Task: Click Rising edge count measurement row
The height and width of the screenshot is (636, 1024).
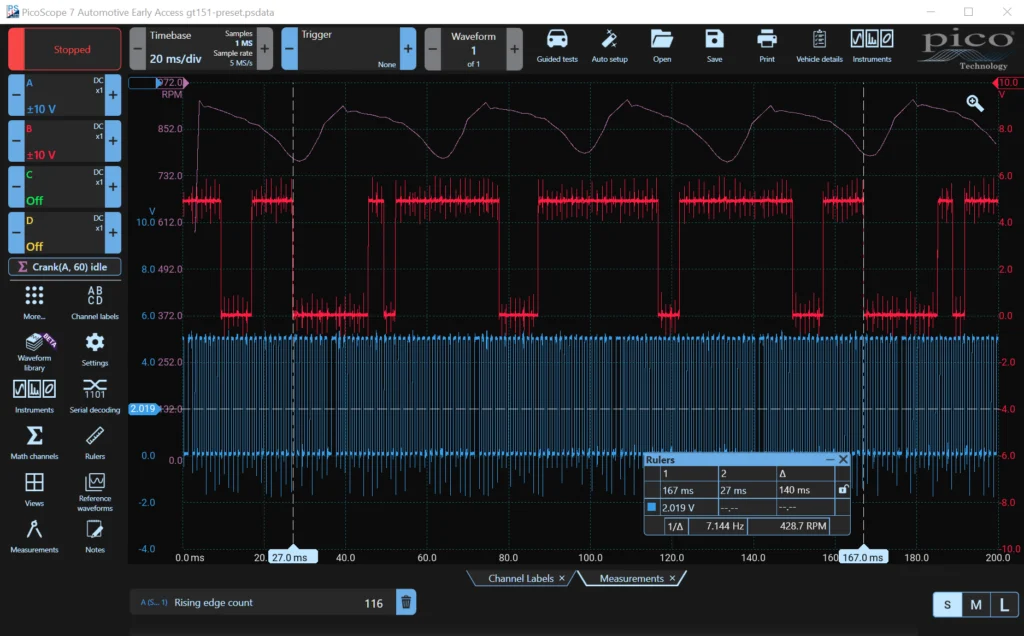Action: (263, 602)
